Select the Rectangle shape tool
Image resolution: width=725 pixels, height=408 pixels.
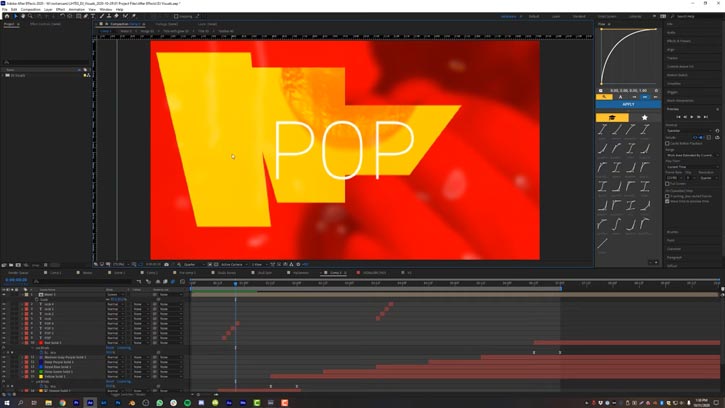click(78, 16)
